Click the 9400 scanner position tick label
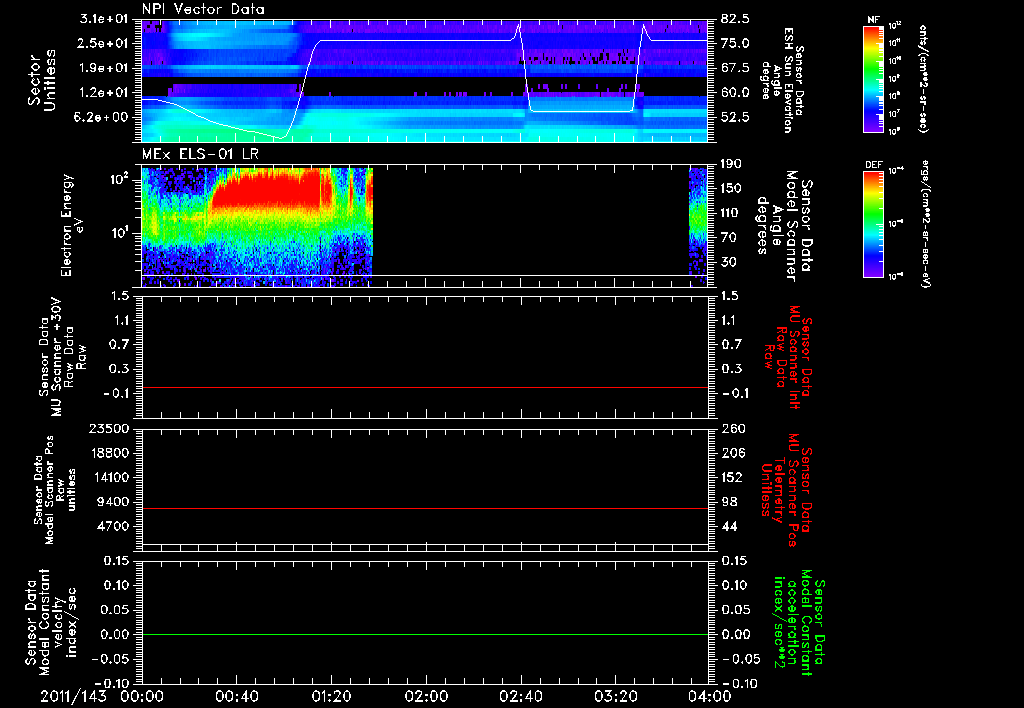 [113, 502]
